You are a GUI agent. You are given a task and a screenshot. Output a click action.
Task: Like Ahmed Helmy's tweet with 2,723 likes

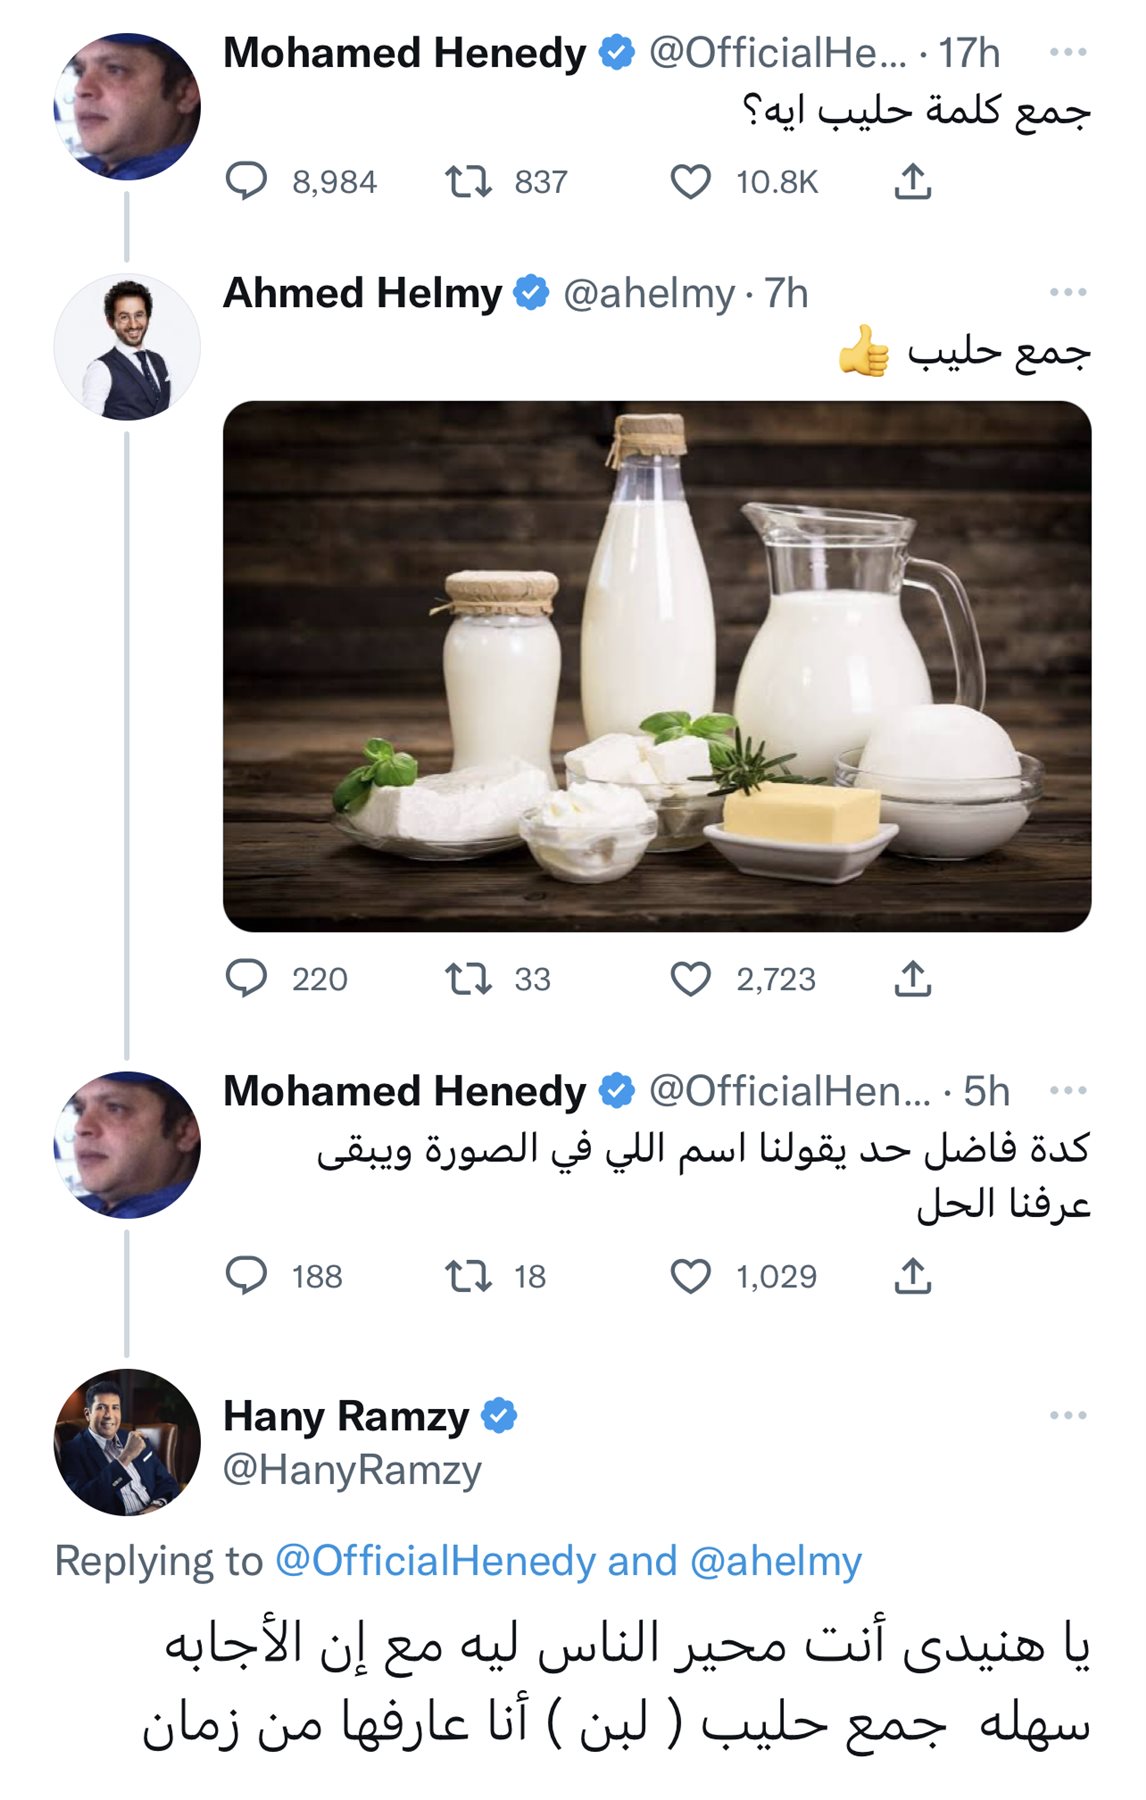(690, 979)
